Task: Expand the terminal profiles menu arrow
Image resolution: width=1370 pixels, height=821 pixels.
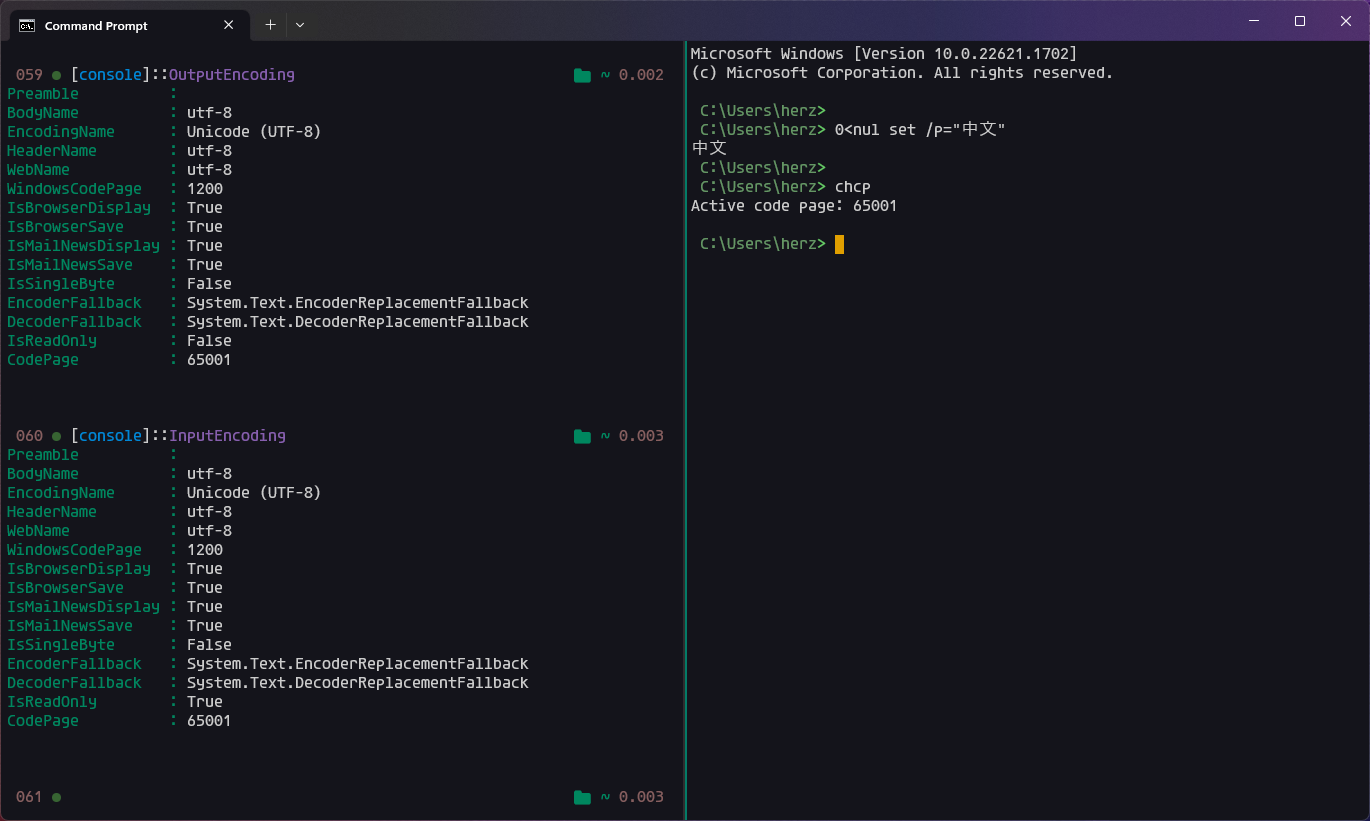Action: [x=299, y=24]
